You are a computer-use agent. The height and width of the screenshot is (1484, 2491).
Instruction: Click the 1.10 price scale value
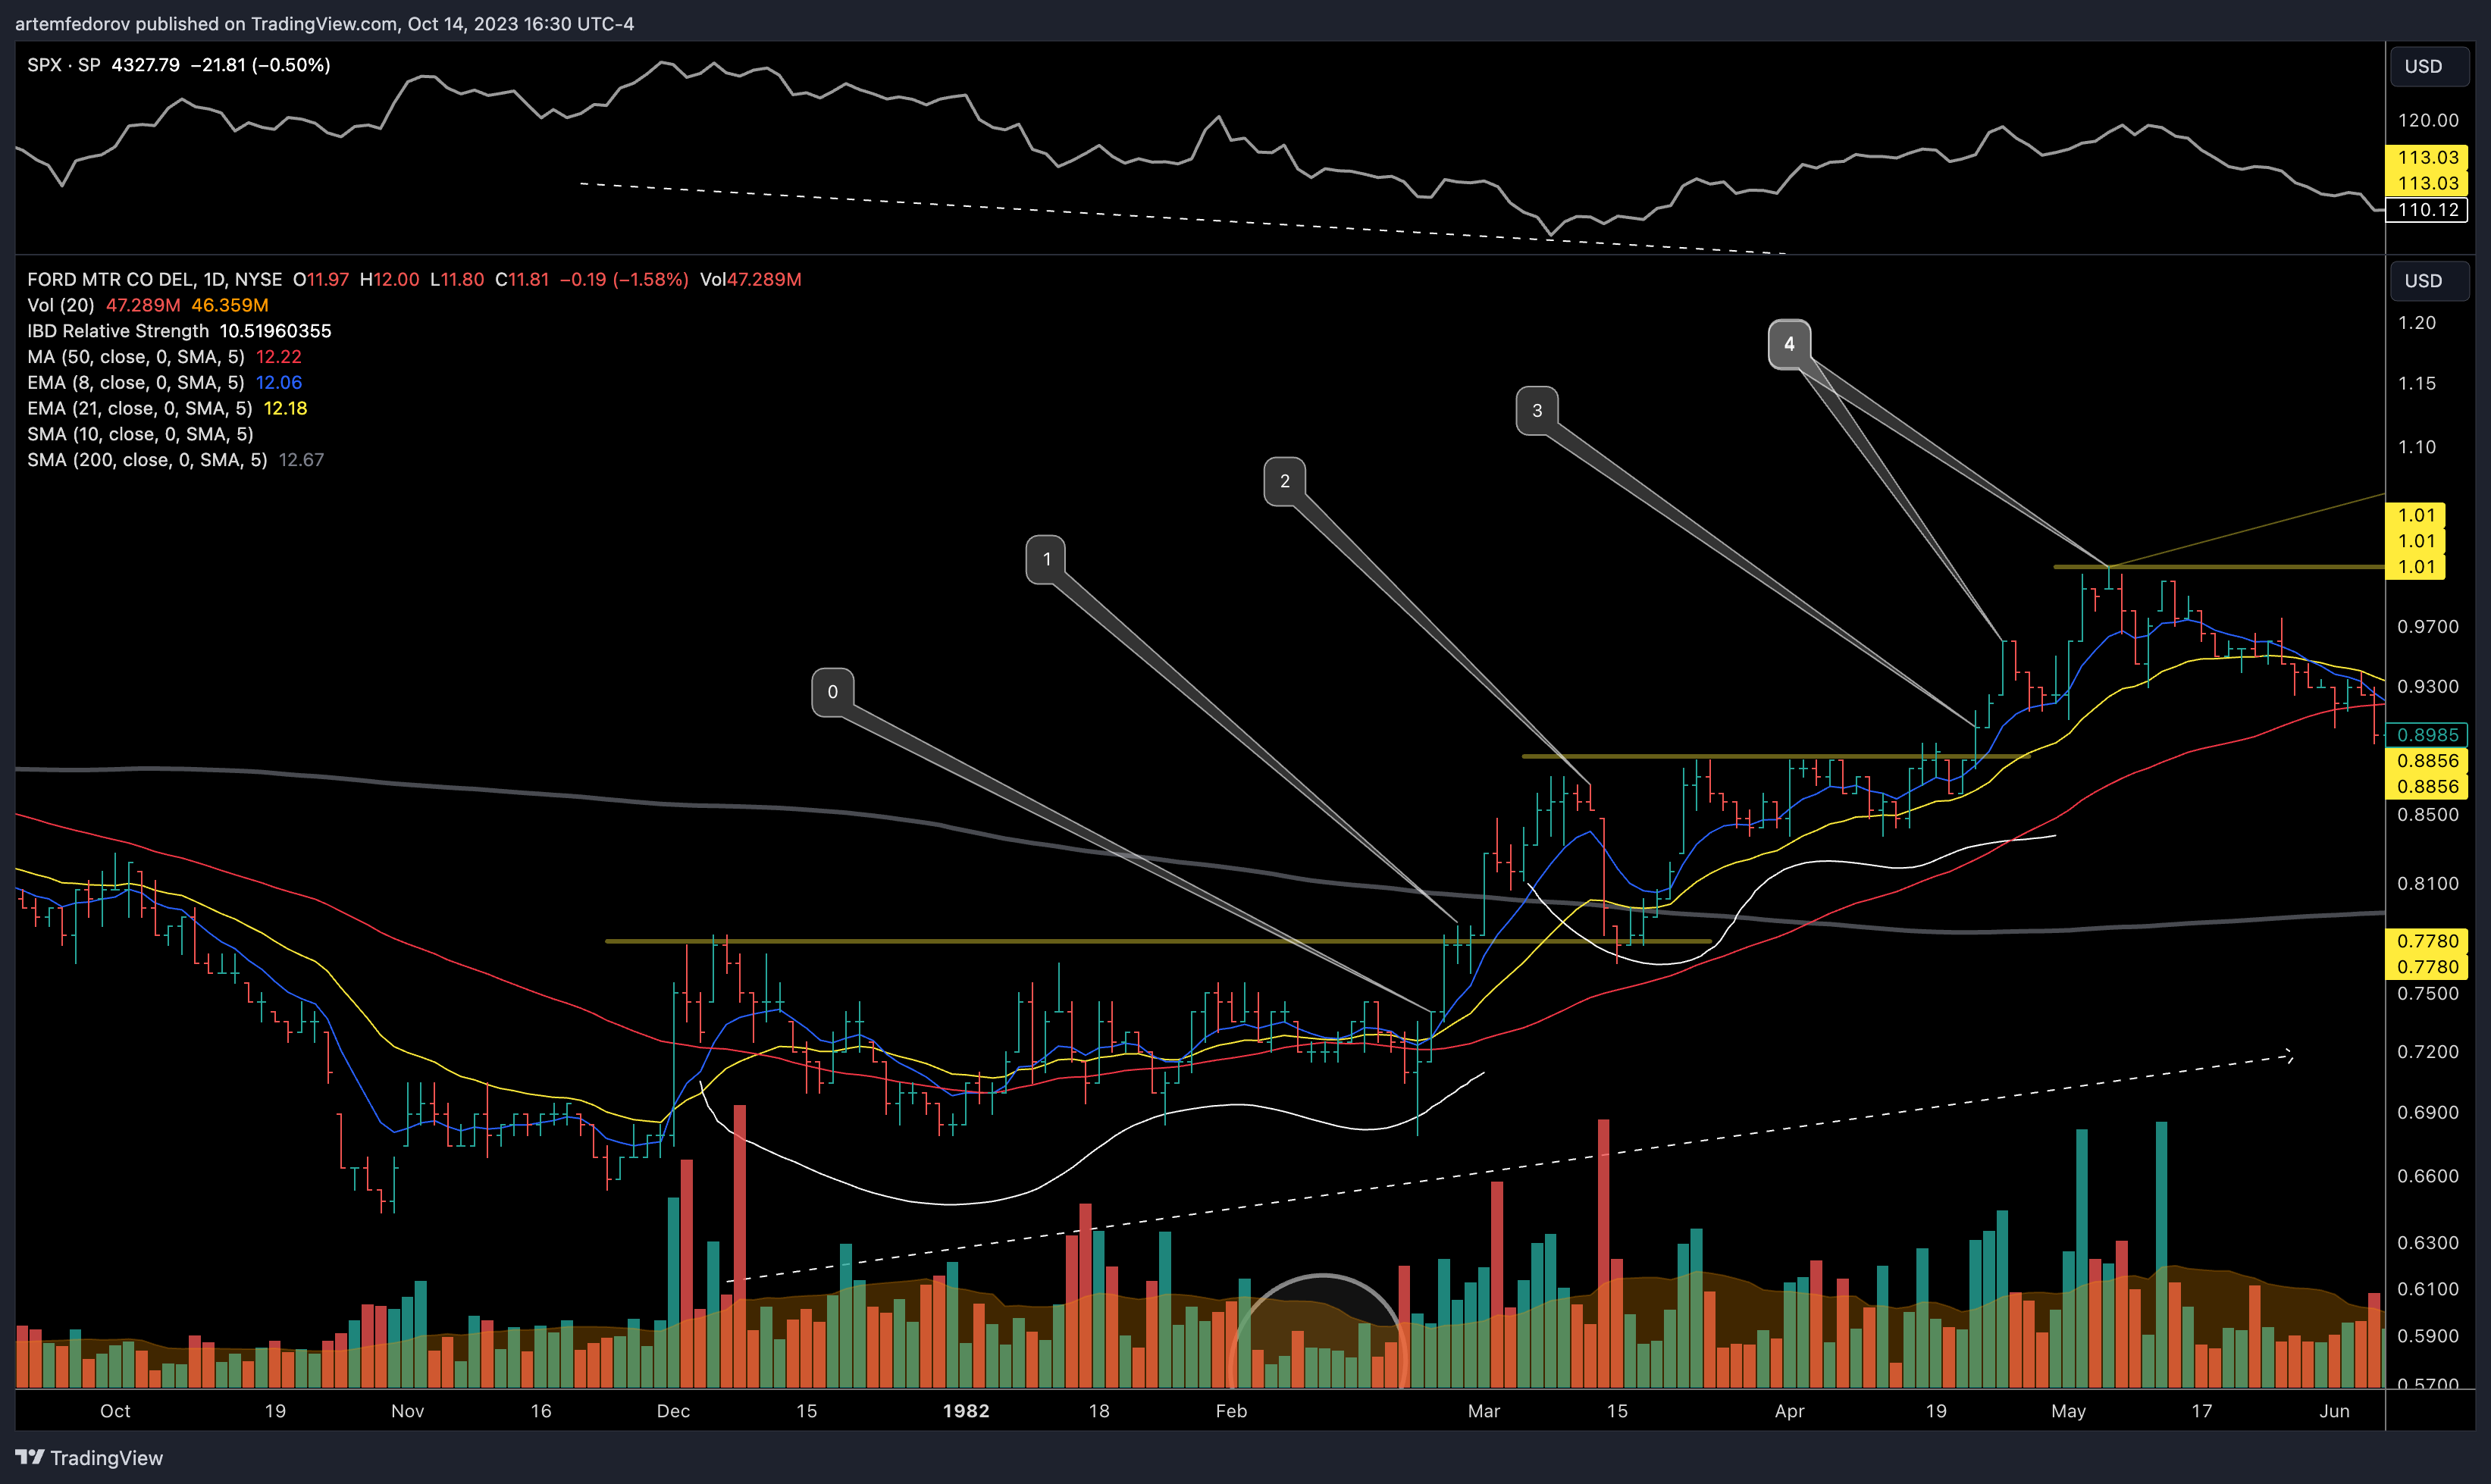click(2417, 447)
